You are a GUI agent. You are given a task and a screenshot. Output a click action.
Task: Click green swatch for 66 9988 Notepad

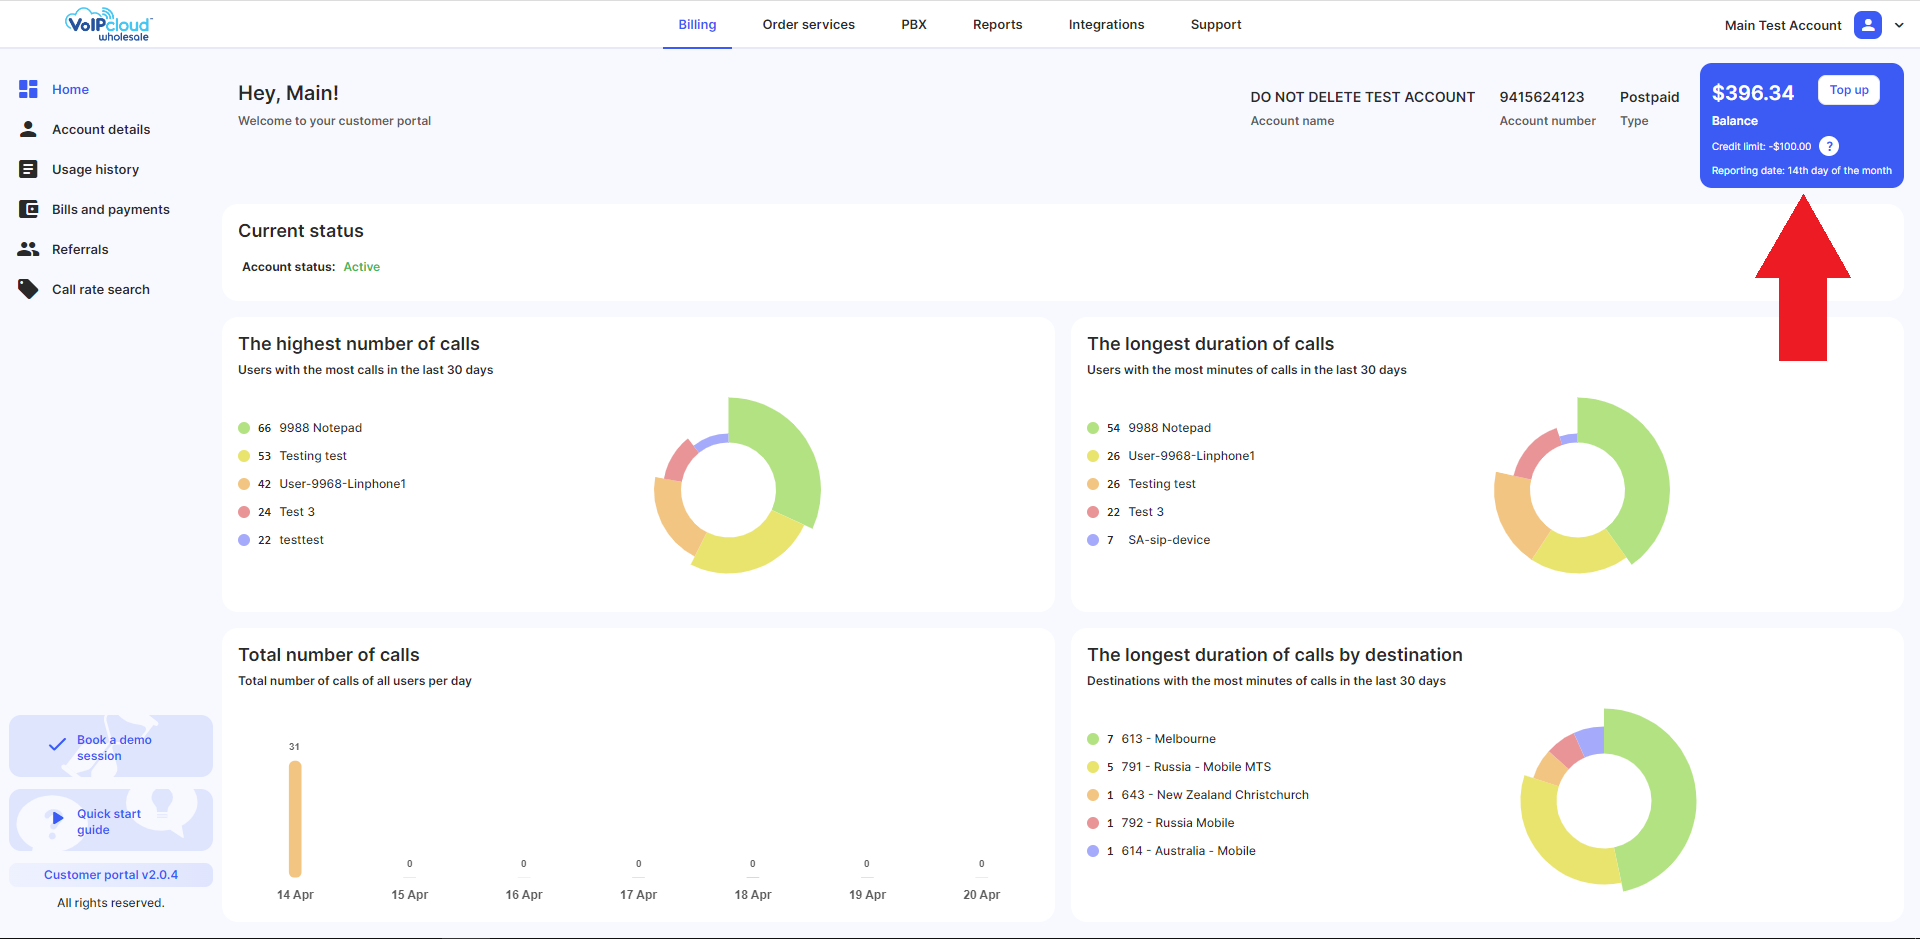tap(244, 428)
